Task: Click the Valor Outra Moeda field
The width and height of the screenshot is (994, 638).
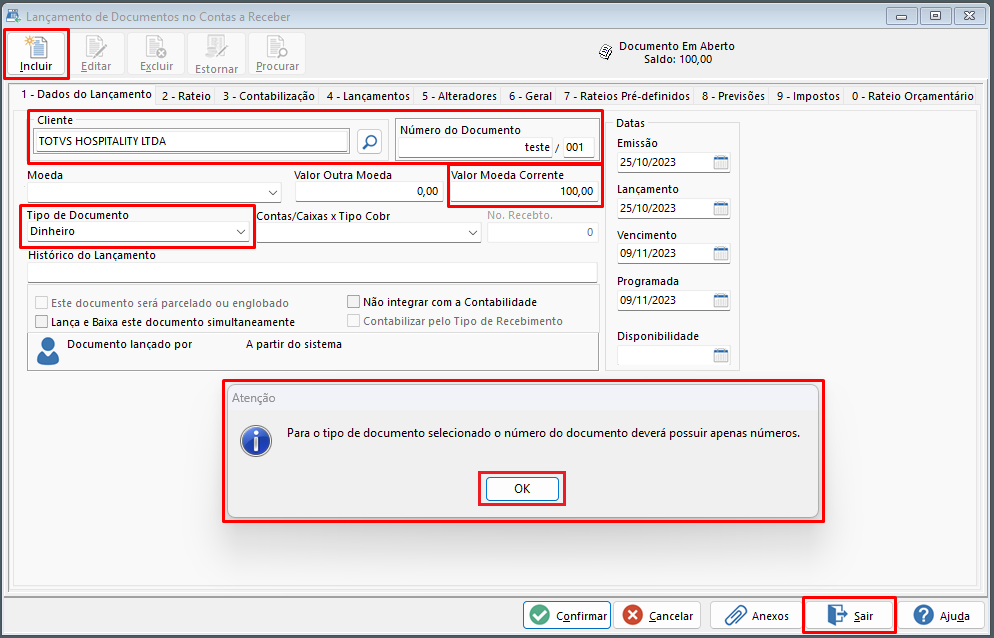Action: [x=369, y=192]
